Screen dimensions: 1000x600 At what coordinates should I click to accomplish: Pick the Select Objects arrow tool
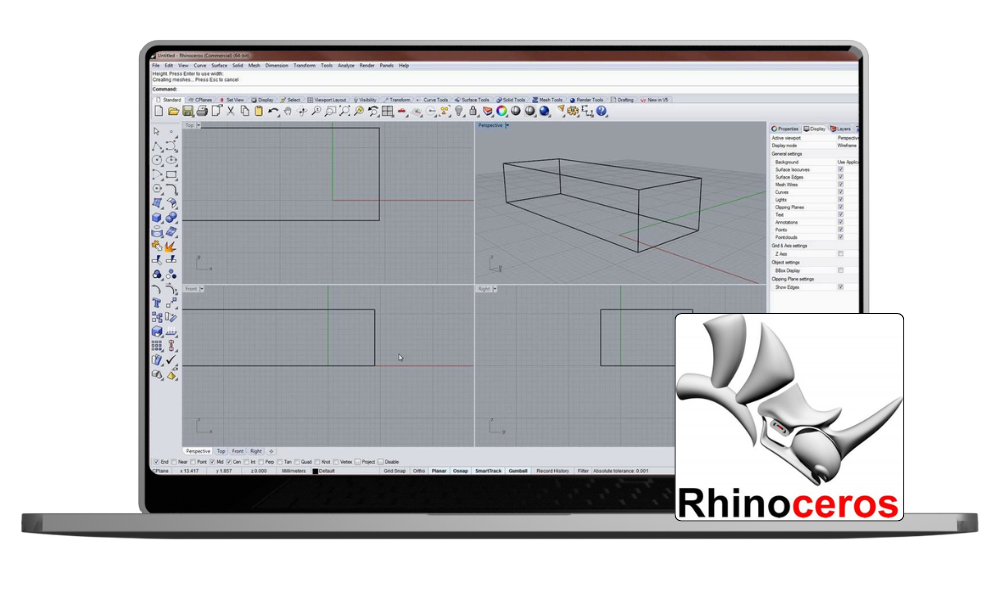157,131
